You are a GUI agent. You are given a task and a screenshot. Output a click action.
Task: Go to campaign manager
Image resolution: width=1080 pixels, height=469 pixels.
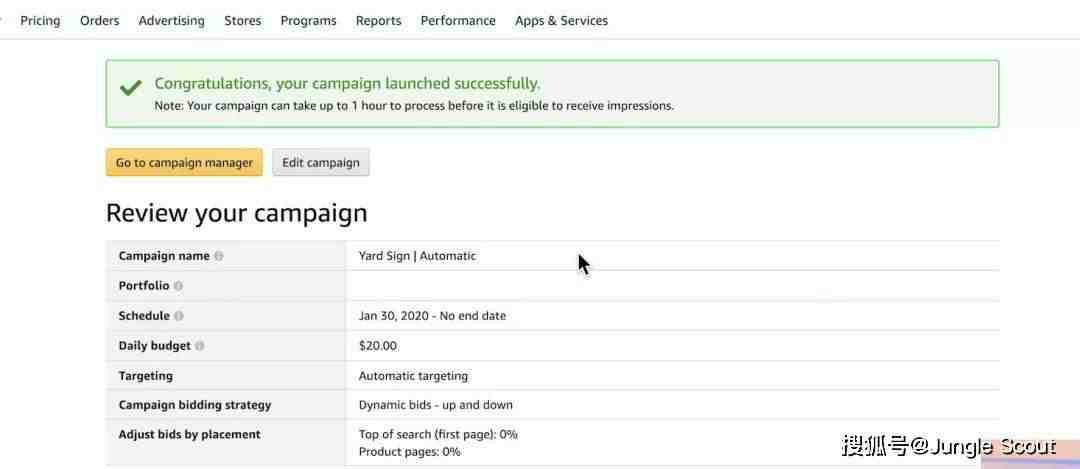(184, 163)
